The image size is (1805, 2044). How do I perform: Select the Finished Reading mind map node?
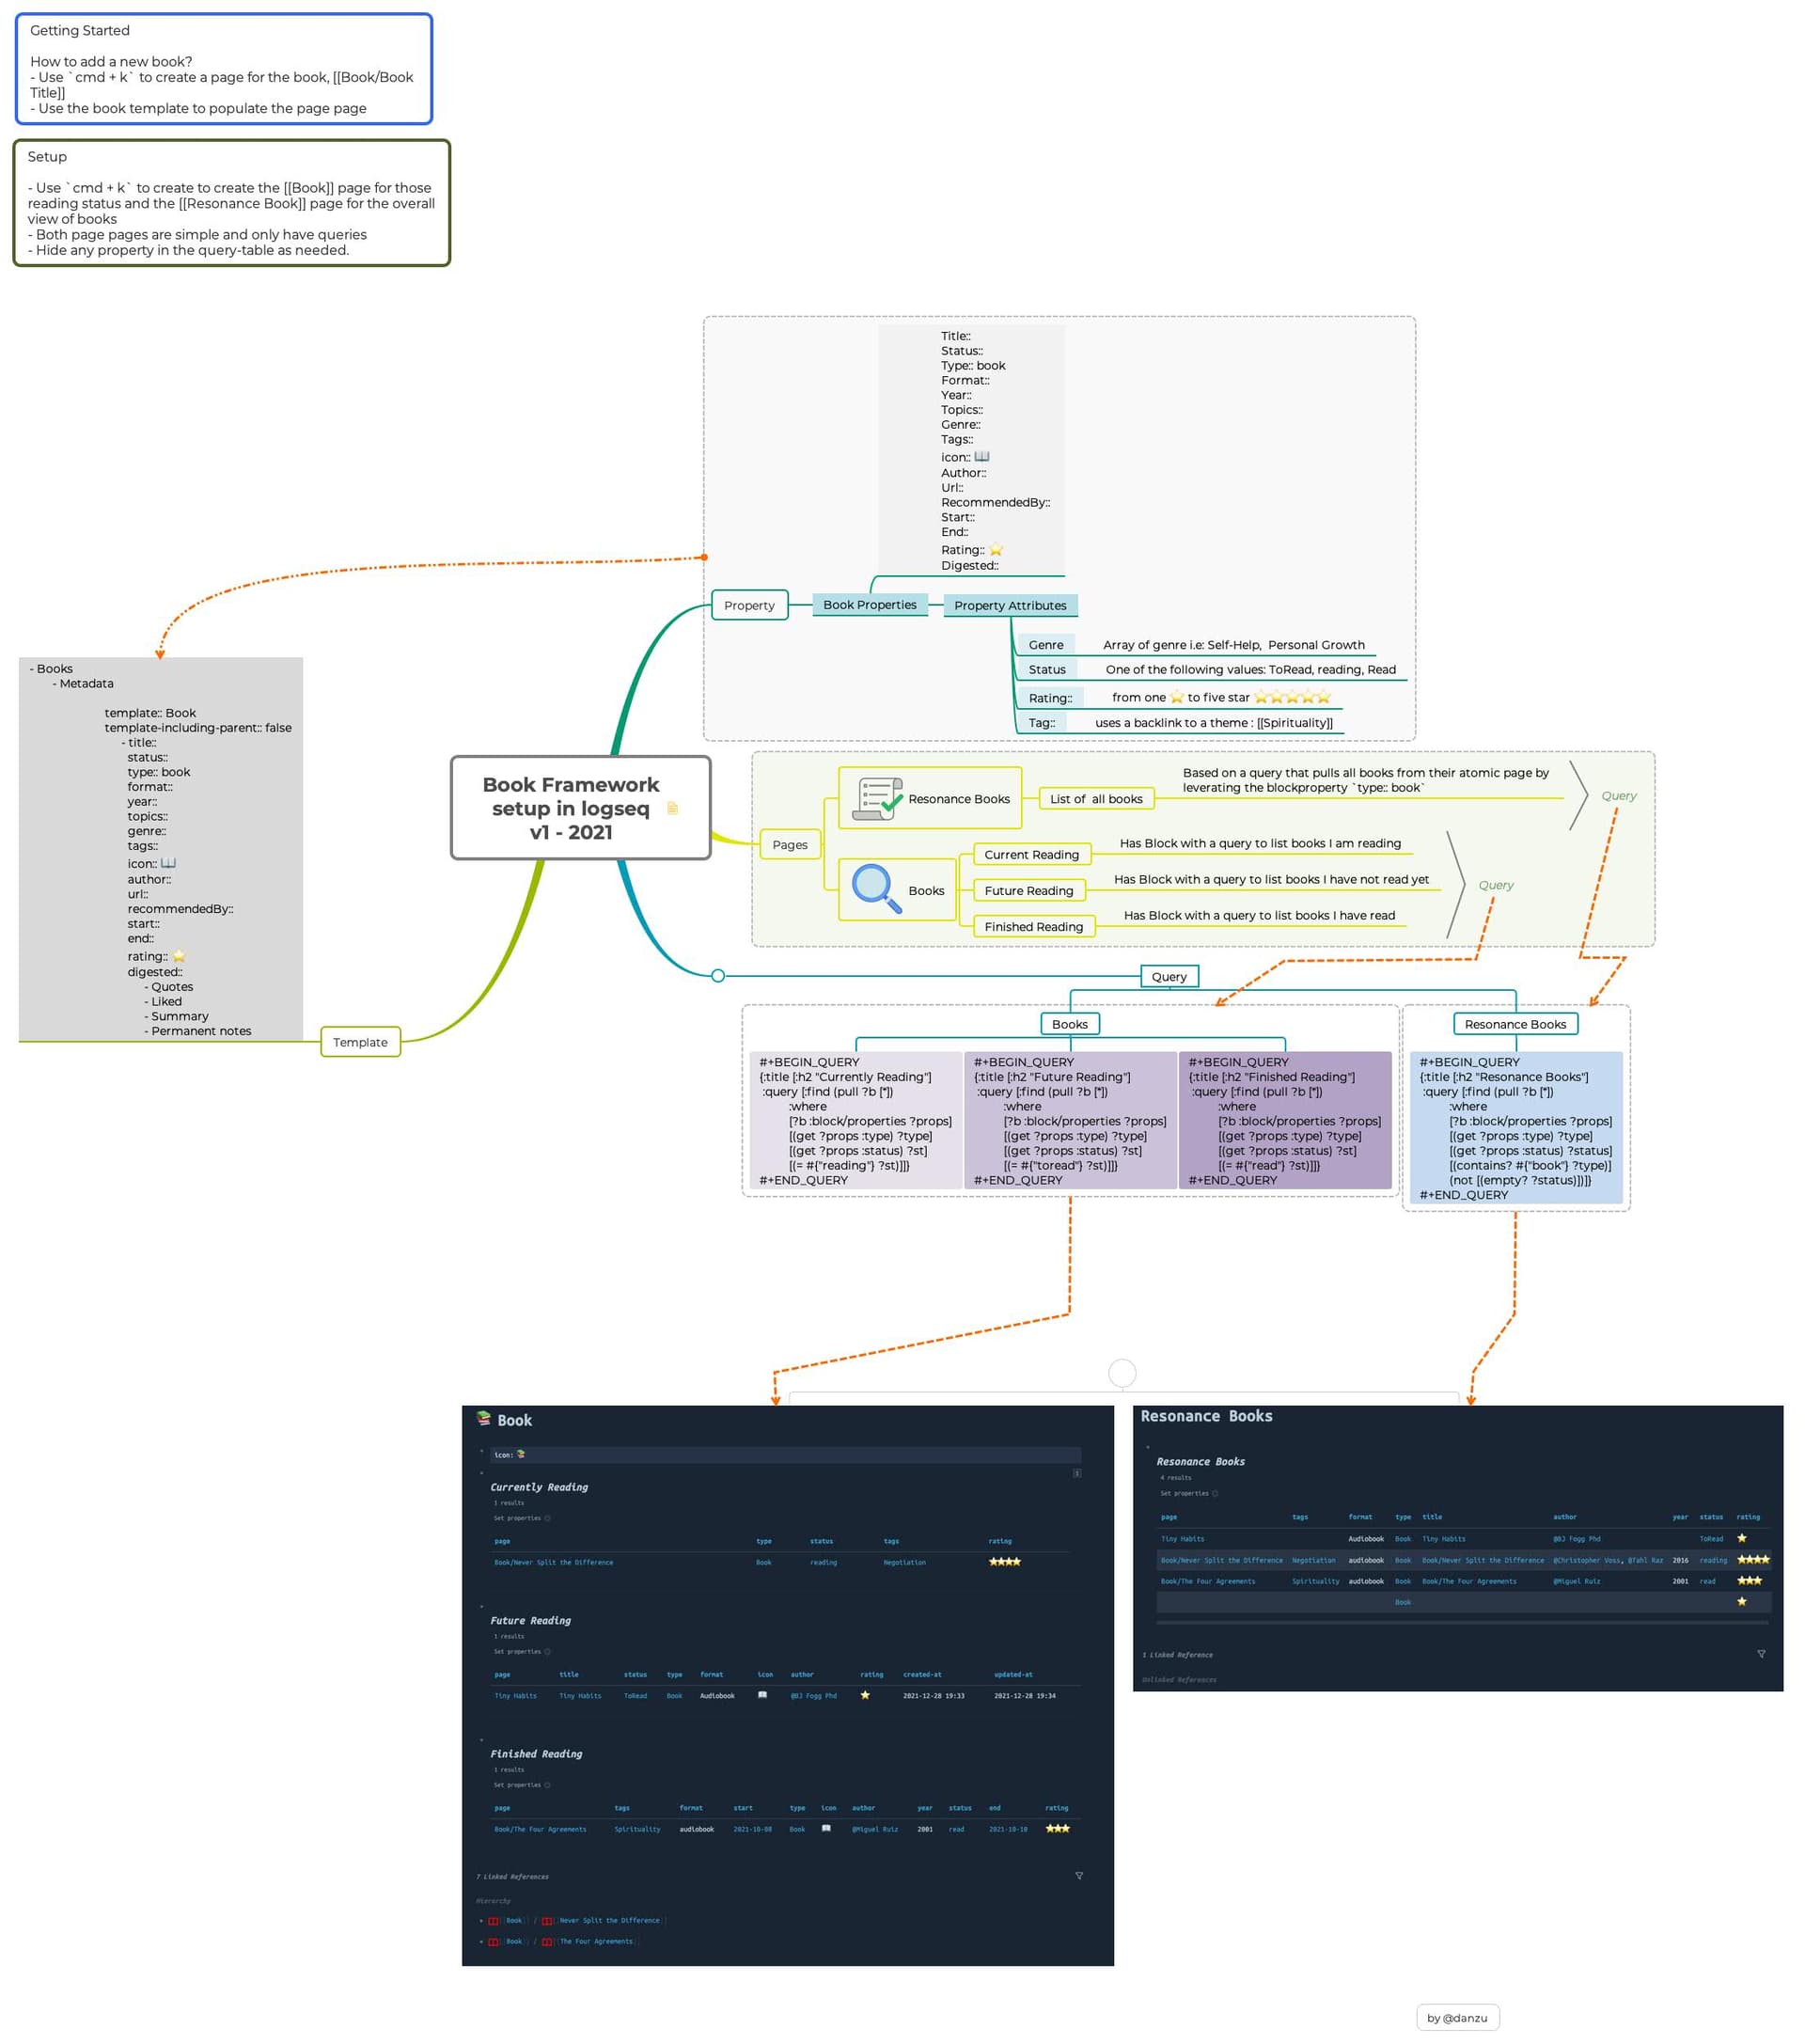tap(1033, 927)
